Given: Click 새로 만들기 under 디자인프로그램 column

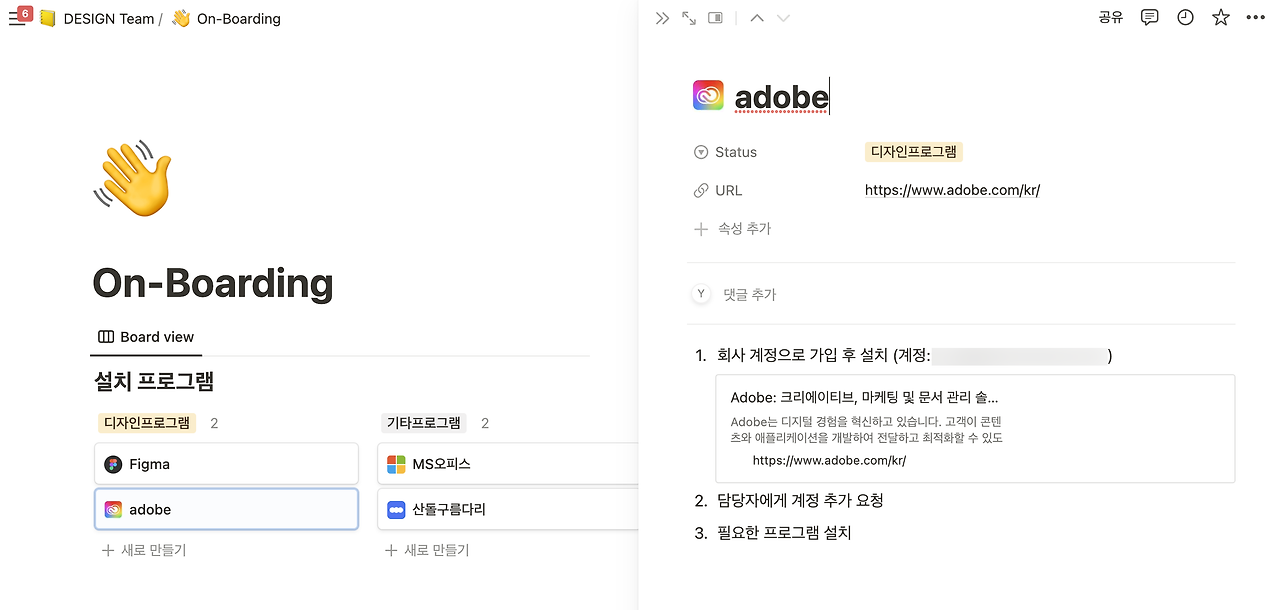Looking at the screenshot, I should coord(144,550).
